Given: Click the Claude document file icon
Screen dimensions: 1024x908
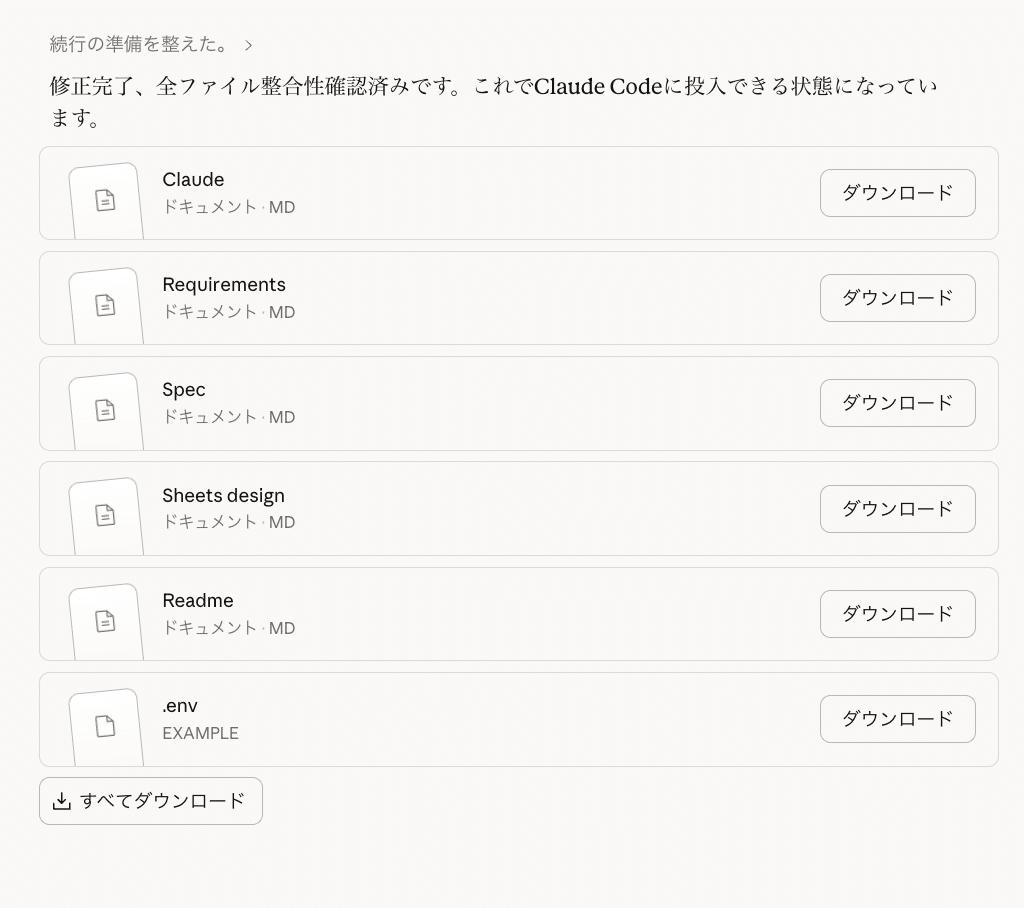Looking at the screenshot, I should [x=105, y=200].
